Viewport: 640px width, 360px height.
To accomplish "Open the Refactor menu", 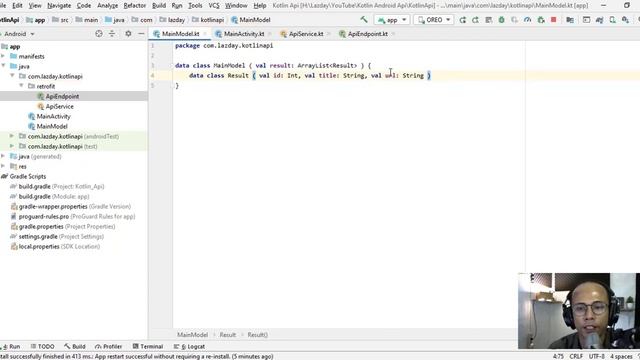I will coord(134,6).
